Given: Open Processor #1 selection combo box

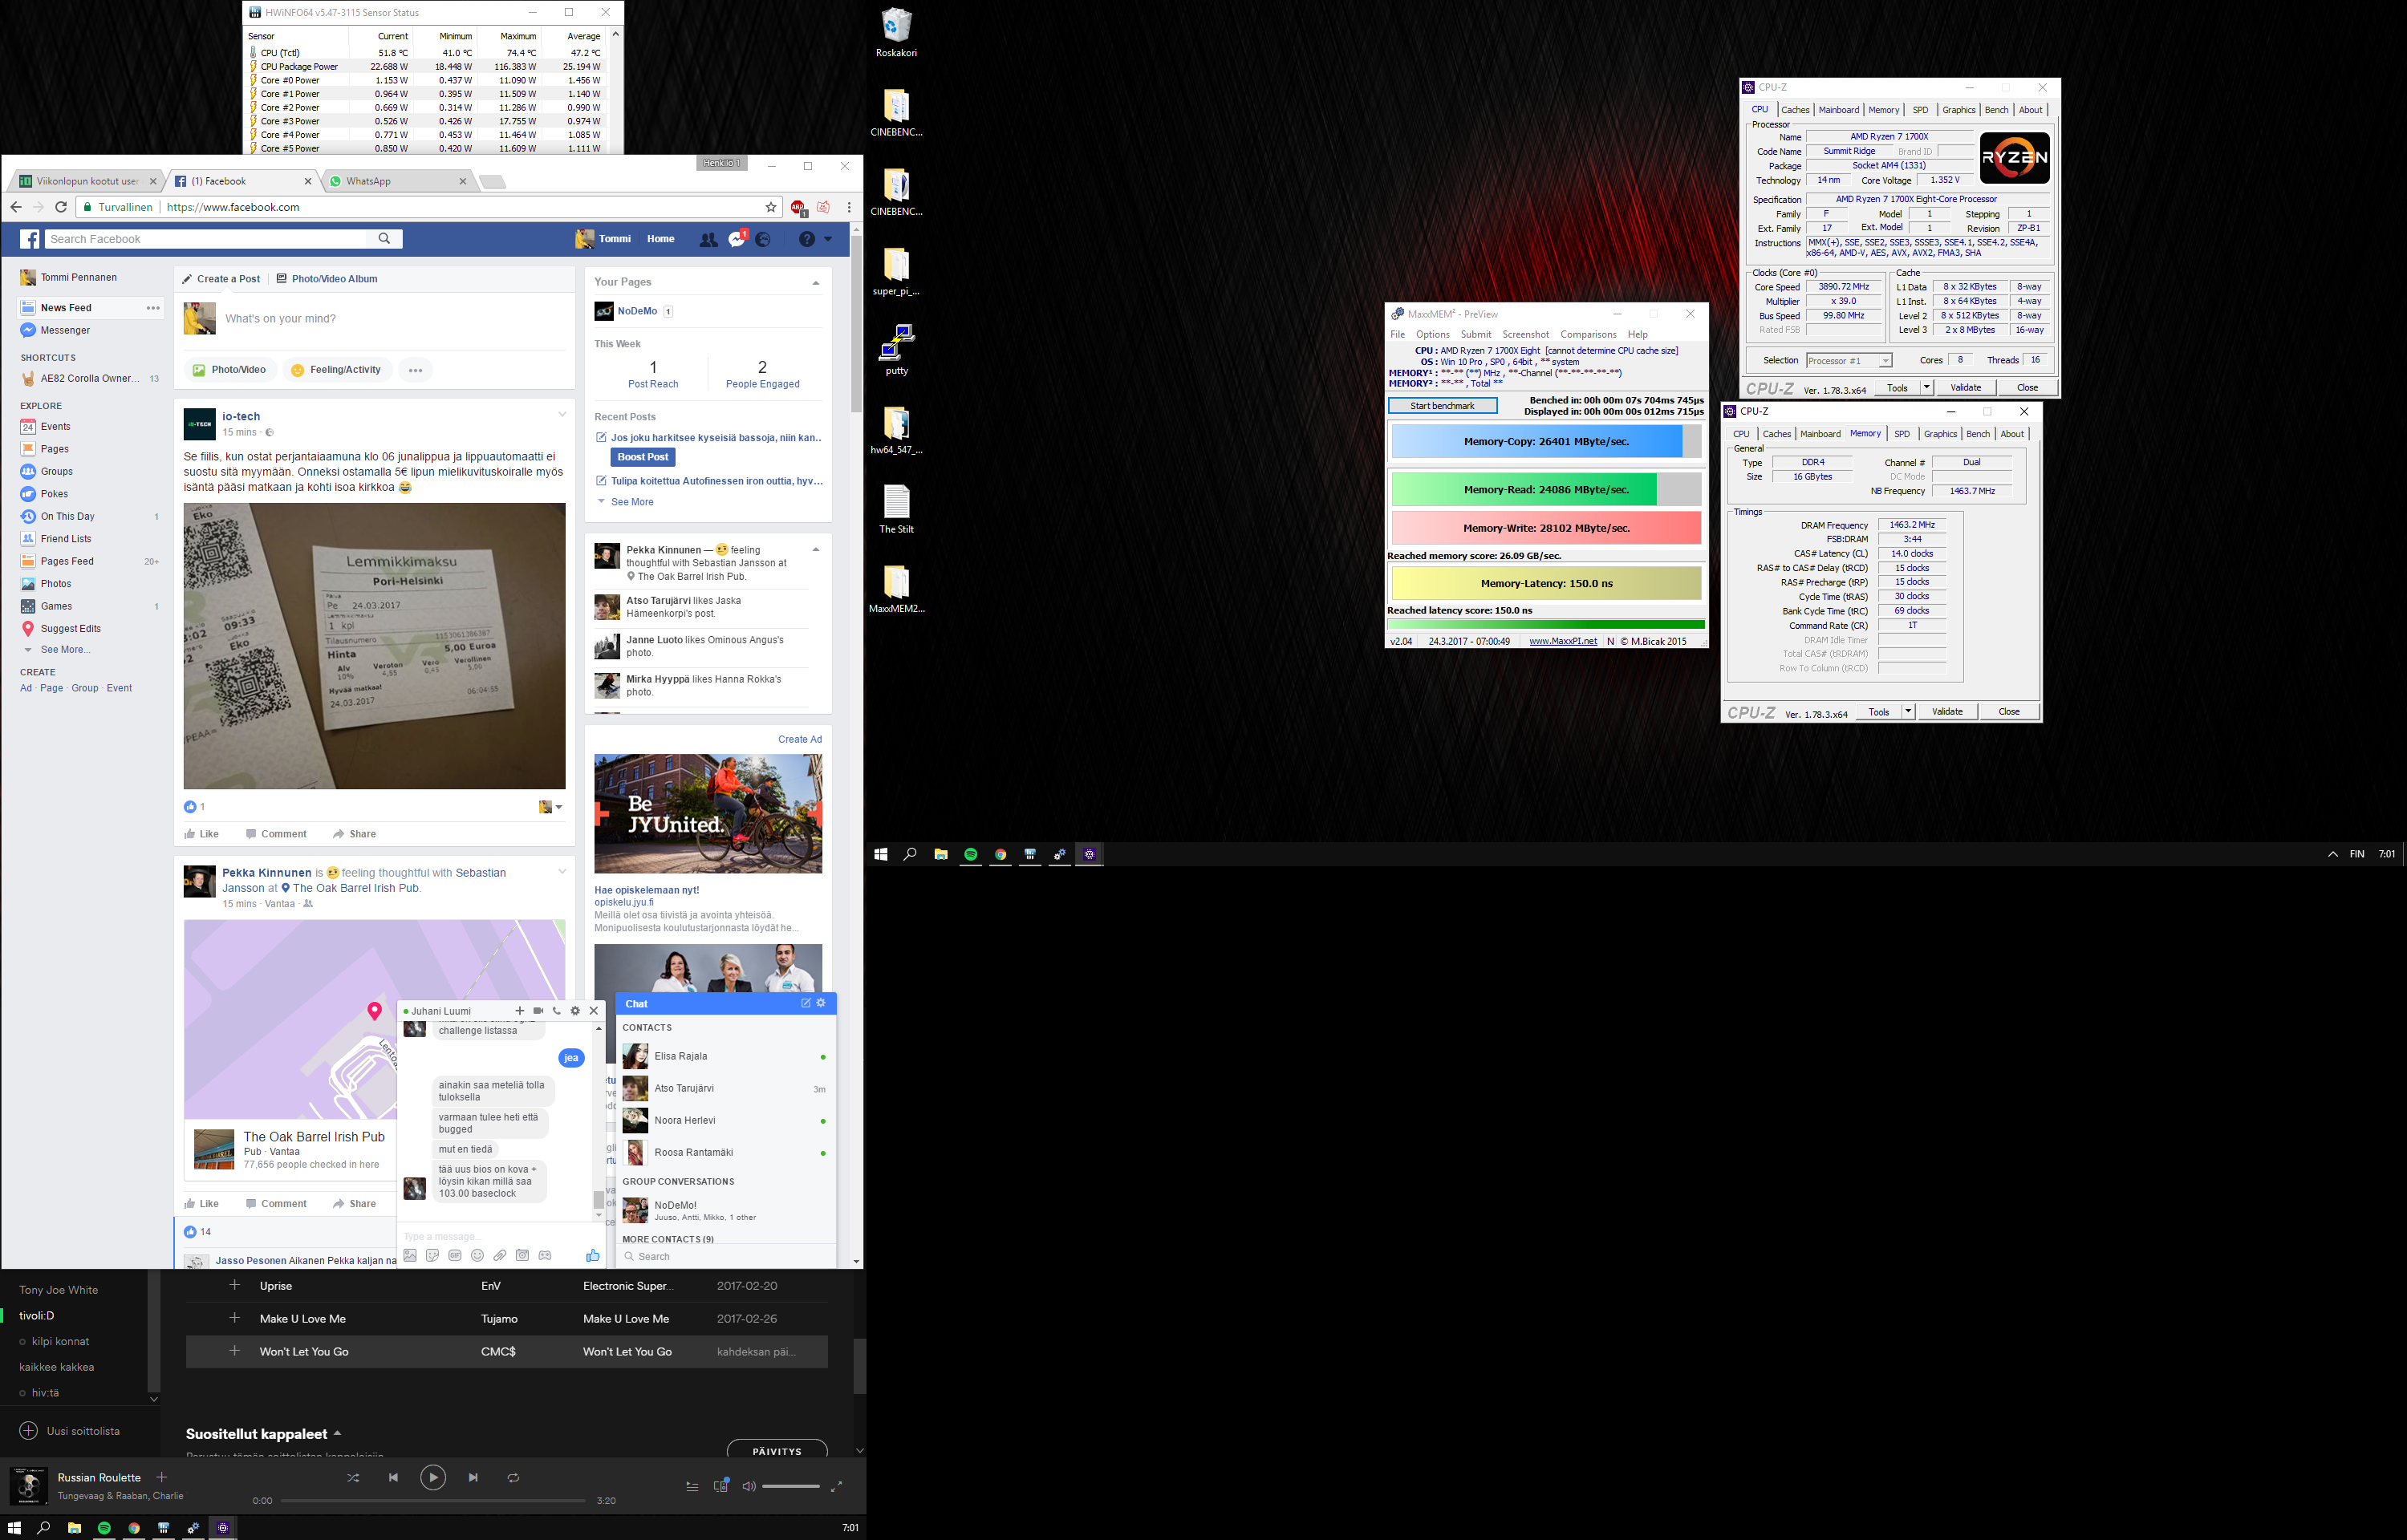Looking at the screenshot, I should 1848,361.
